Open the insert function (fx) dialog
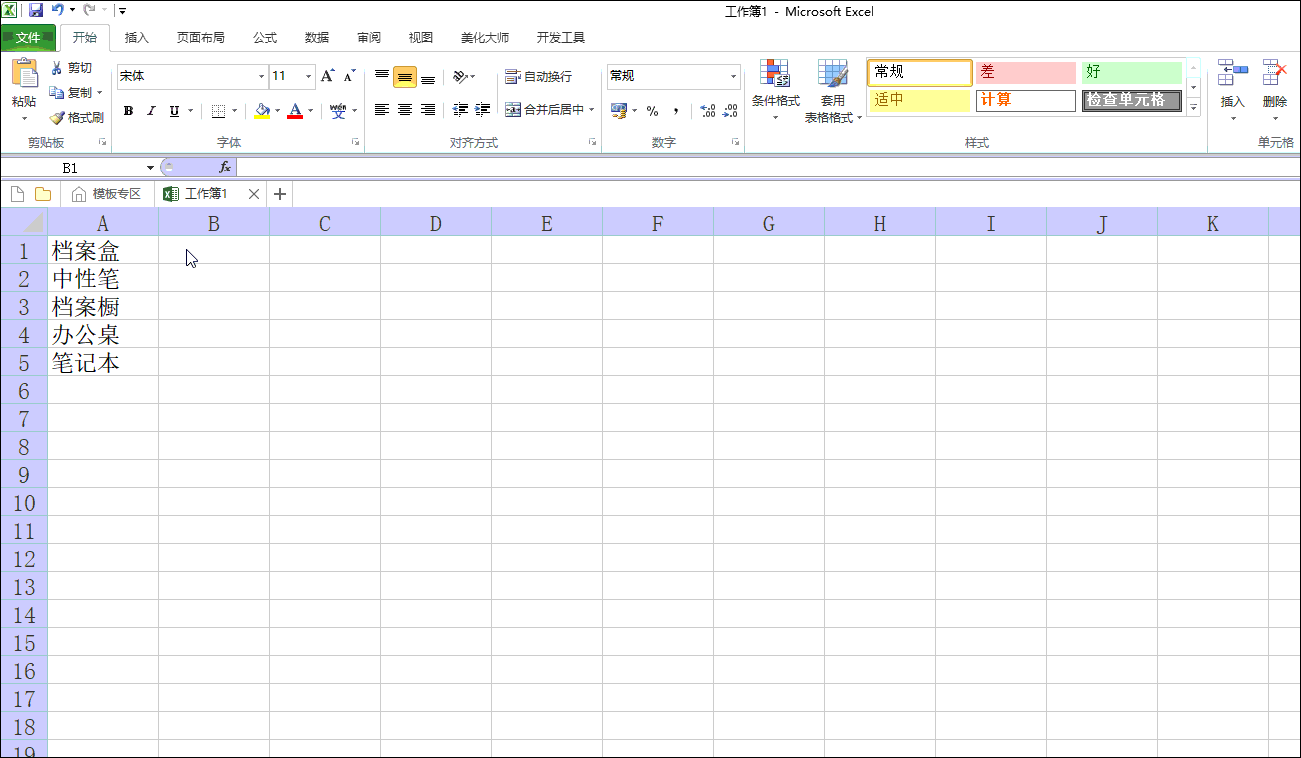This screenshot has width=1301, height=758. [x=225, y=167]
